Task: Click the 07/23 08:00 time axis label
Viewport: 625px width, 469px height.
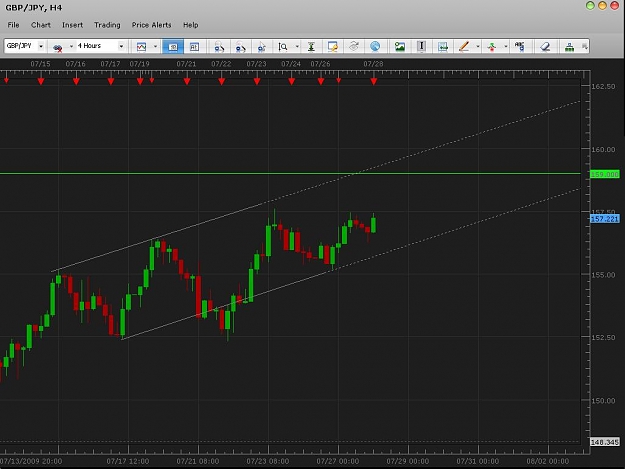Action: [x=268, y=461]
